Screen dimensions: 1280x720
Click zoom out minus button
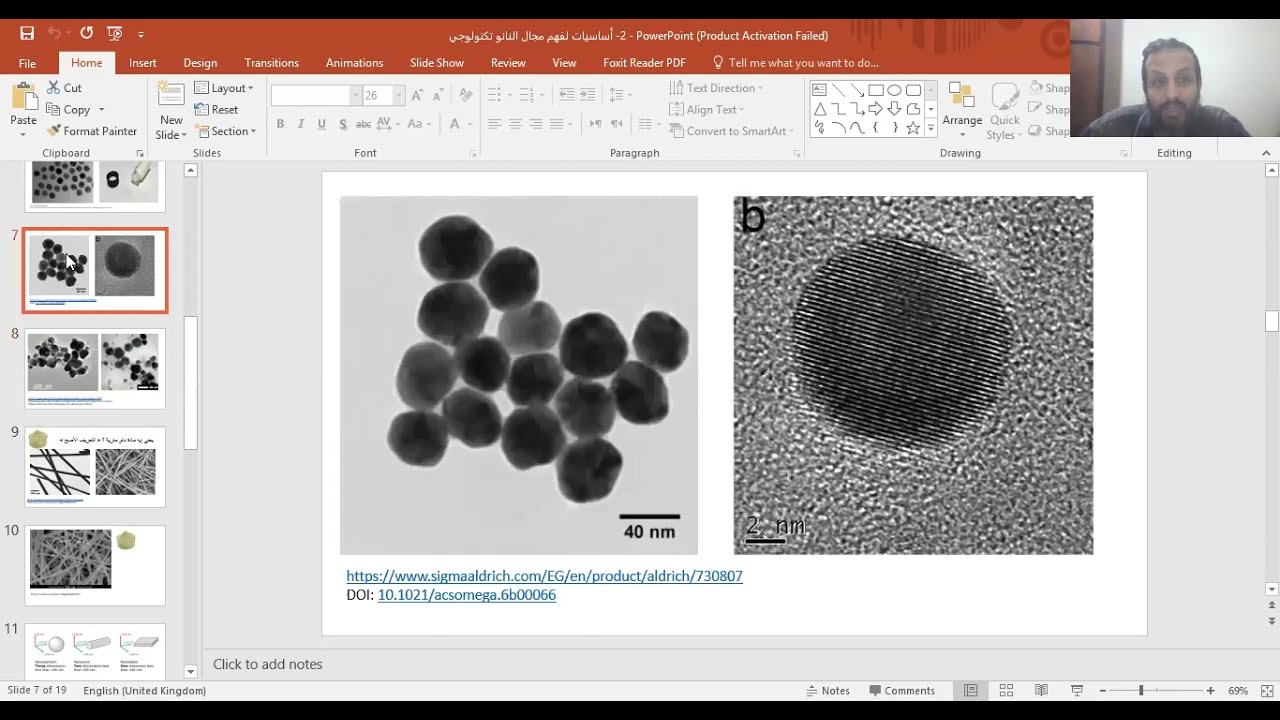pyautogui.click(x=1103, y=691)
